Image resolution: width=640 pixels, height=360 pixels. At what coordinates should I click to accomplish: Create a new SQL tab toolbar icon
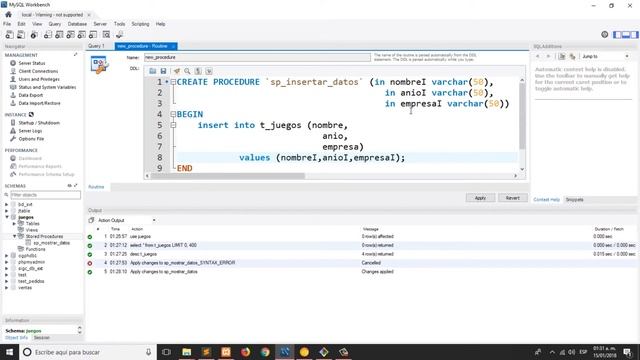pos(9,35)
